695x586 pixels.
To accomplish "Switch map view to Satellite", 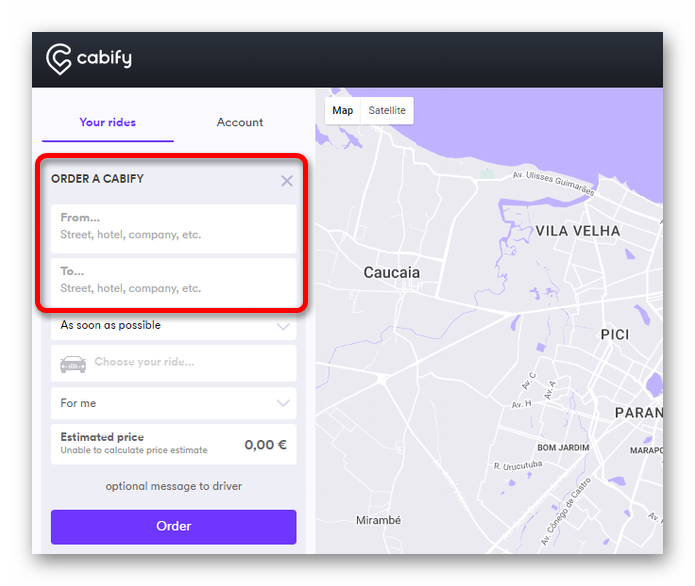I will pos(387,110).
